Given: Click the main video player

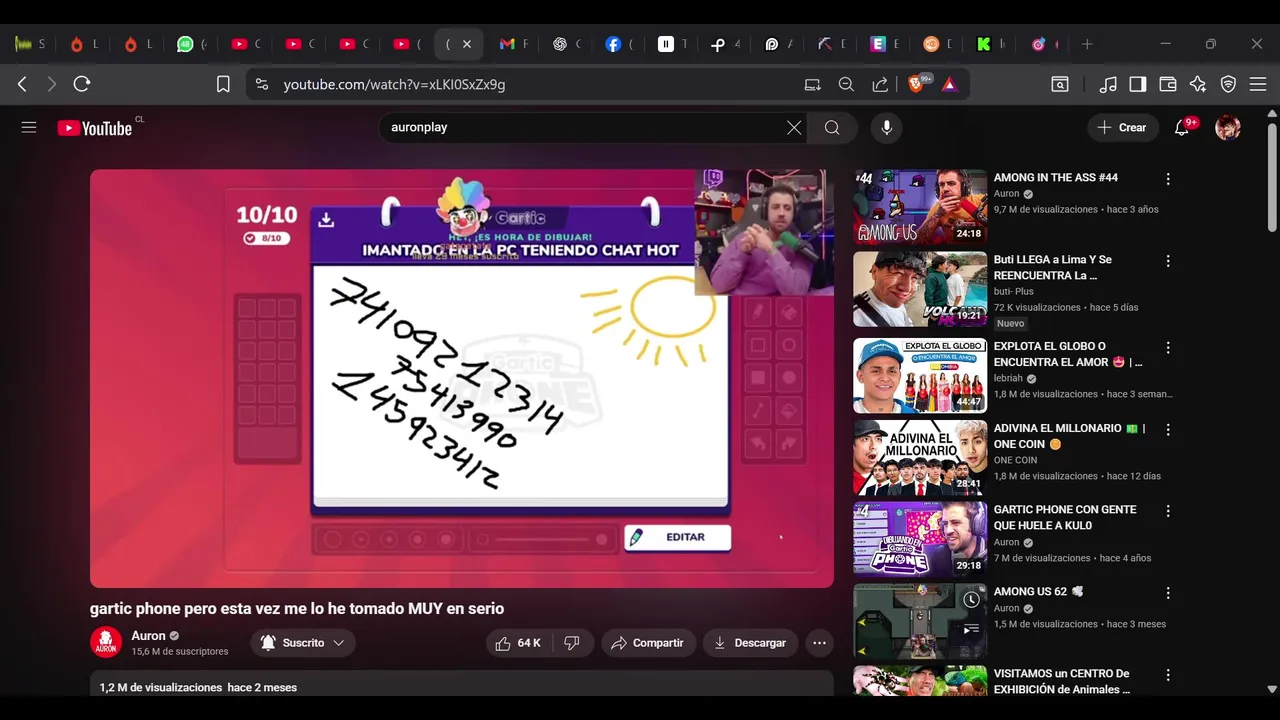Looking at the screenshot, I should click(462, 378).
